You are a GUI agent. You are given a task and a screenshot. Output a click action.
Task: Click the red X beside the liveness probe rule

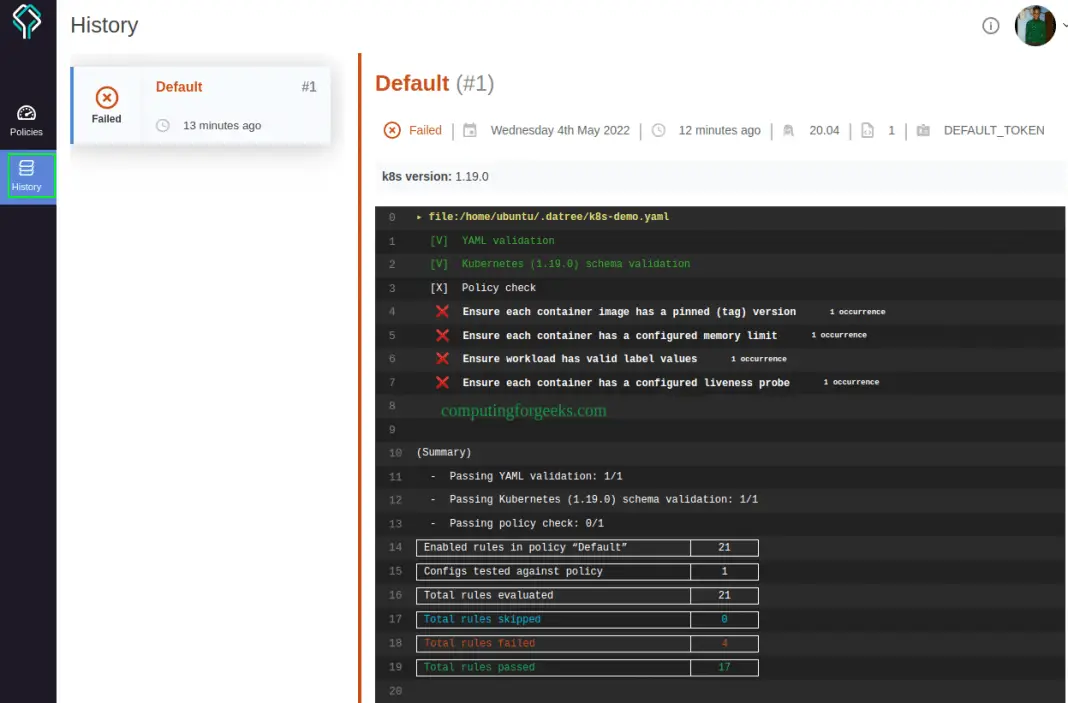444,382
